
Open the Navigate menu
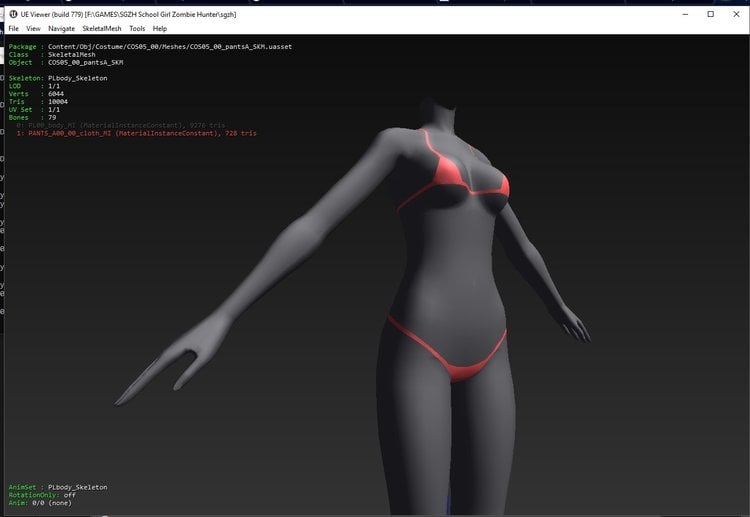click(61, 29)
